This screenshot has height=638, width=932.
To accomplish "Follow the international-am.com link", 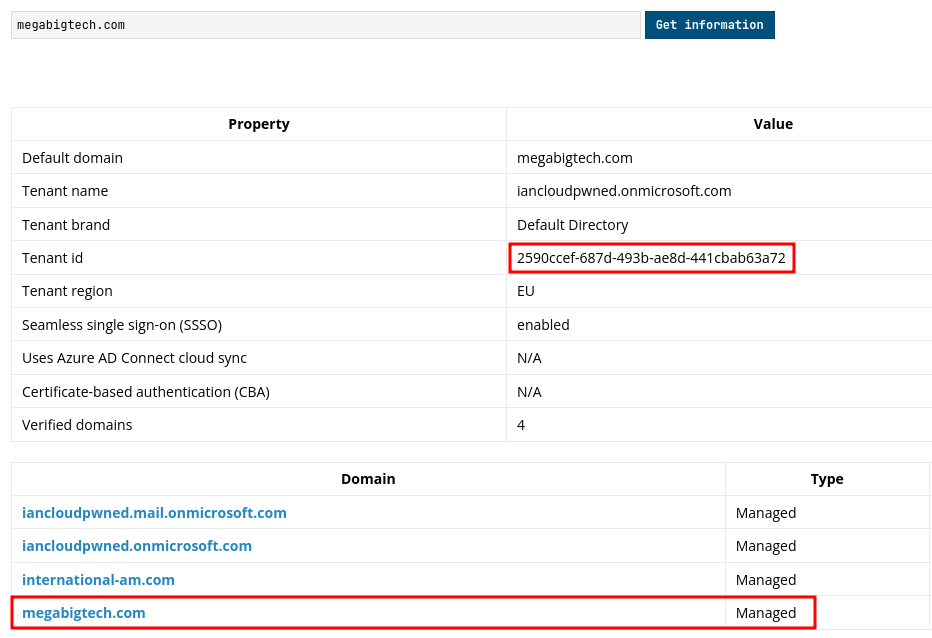I will (98, 580).
